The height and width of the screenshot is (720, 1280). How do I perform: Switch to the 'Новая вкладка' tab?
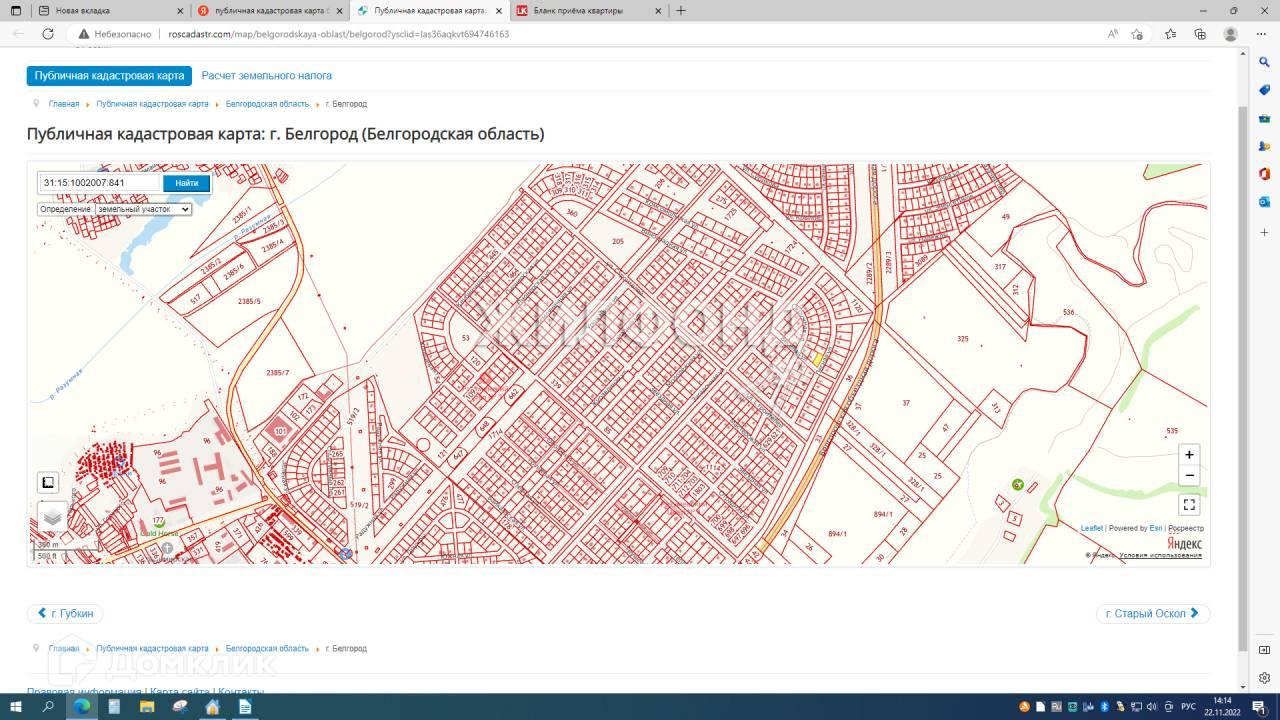[x=108, y=11]
